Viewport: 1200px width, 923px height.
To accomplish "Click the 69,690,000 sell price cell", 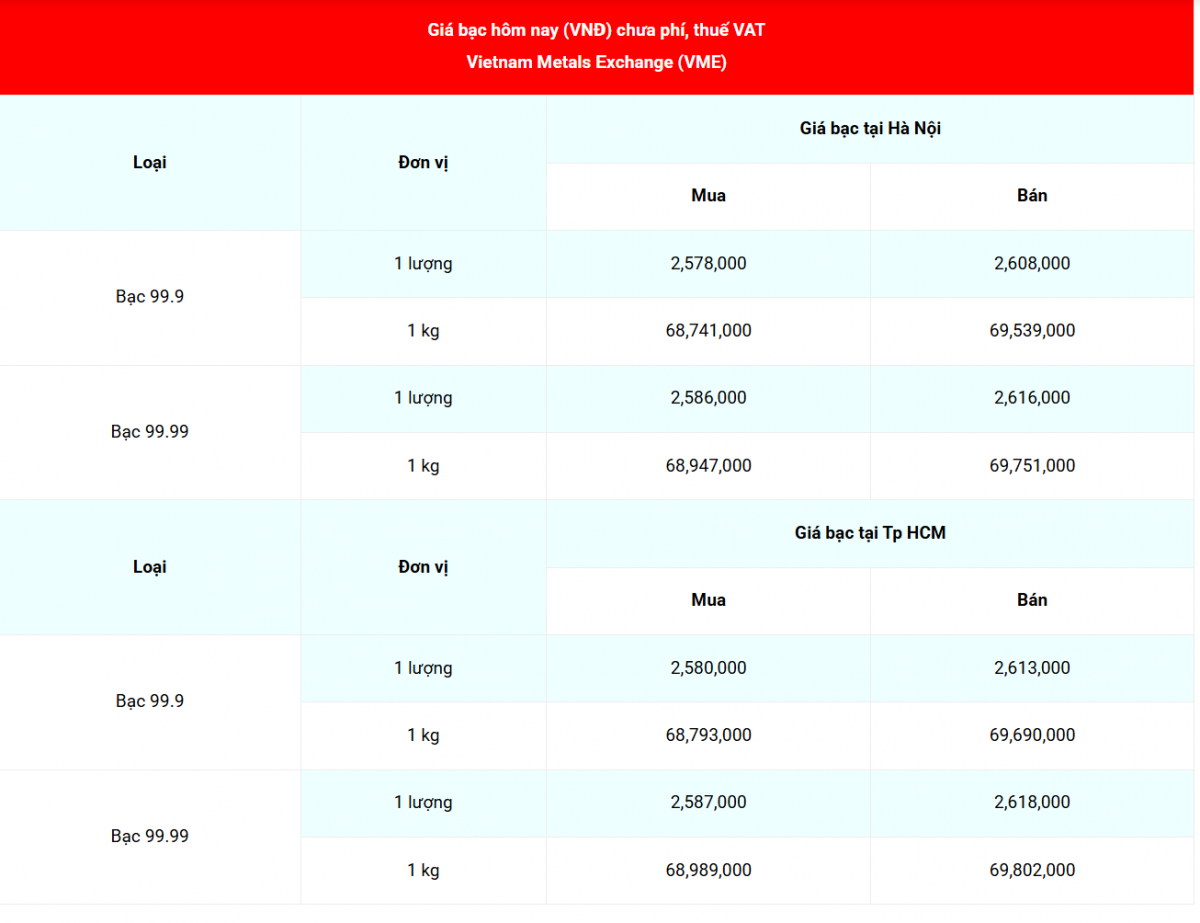I will [1032, 736].
